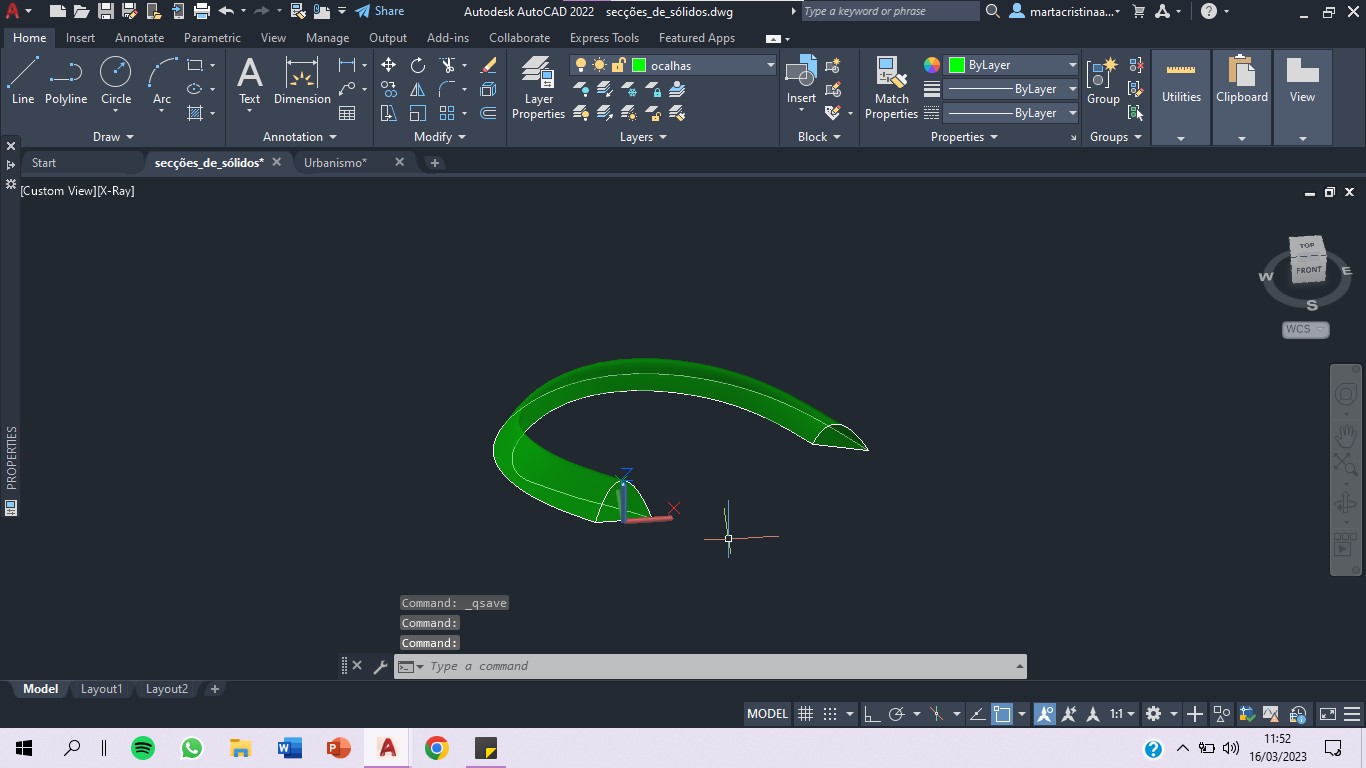Click the Insert block button
The height and width of the screenshot is (768, 1366).
click(801, 80)
